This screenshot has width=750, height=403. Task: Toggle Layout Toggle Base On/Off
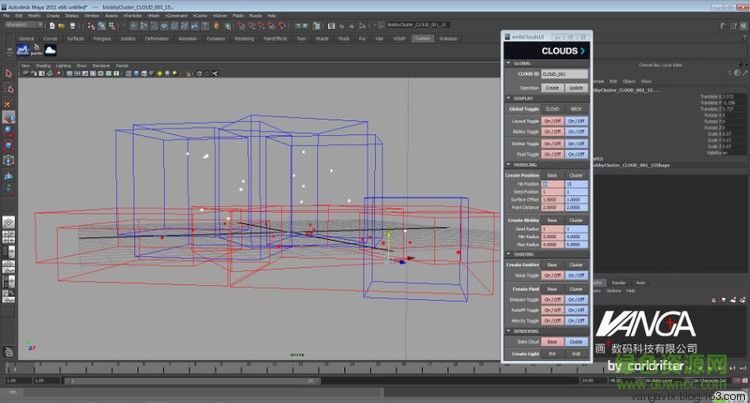pos(552,120)
